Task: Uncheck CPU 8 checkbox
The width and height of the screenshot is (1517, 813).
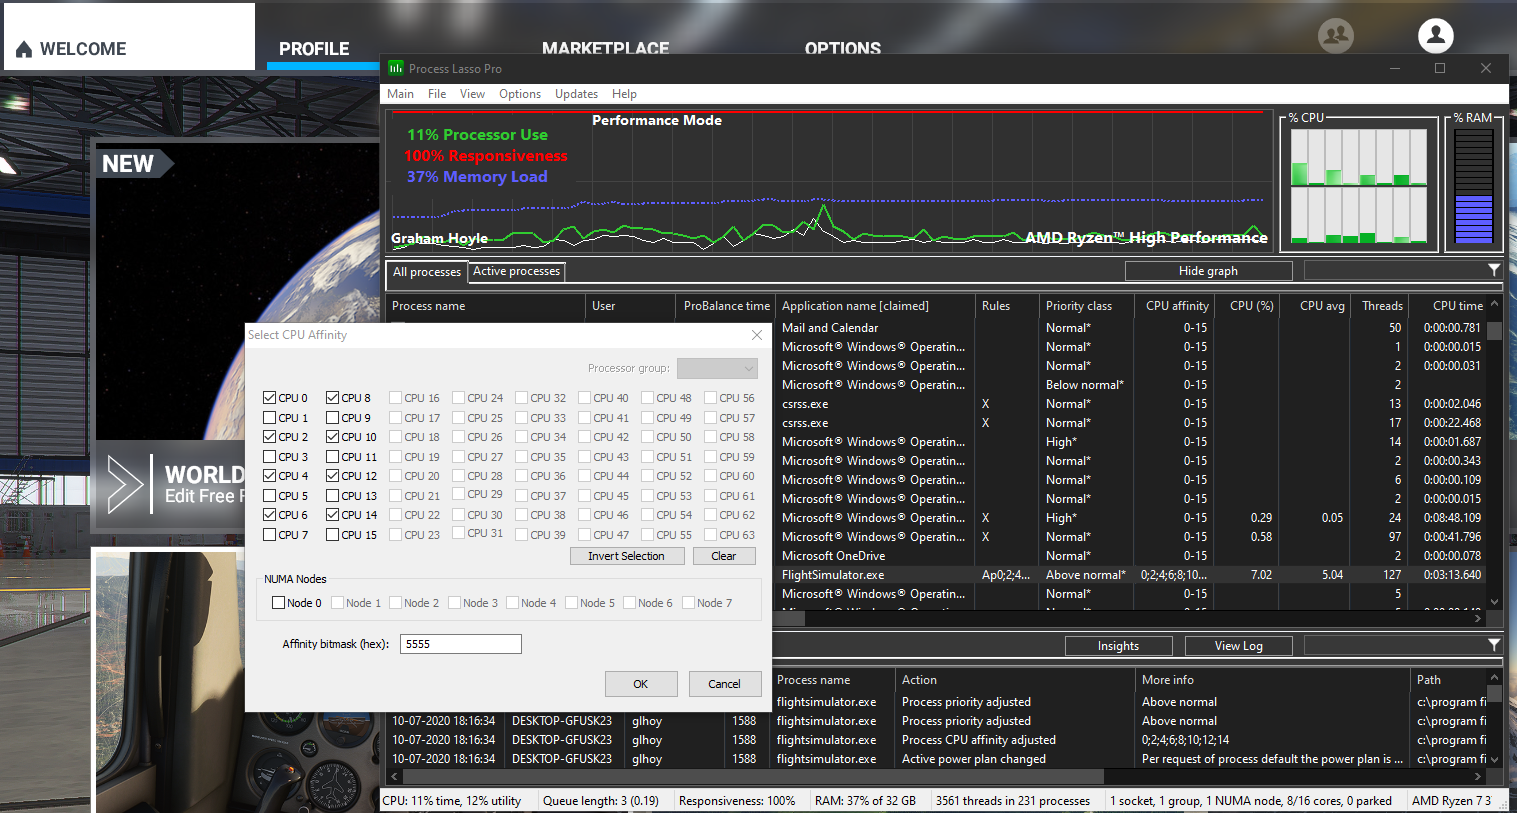Action: click(x=333, y=398)
